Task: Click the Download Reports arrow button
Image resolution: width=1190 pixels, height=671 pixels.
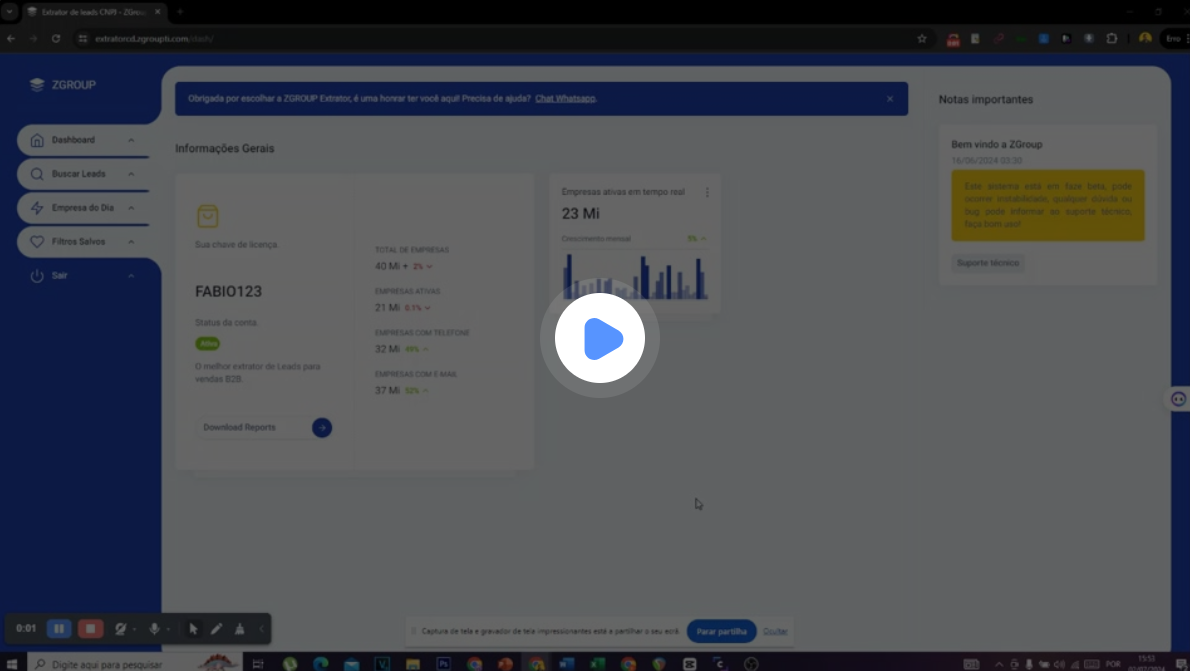Action: tap(322, 427)
